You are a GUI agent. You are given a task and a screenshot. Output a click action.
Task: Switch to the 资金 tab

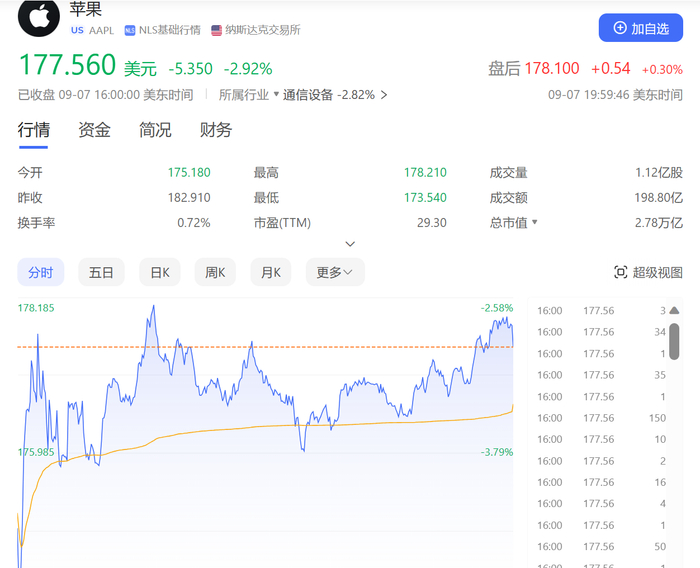(94, 130)
